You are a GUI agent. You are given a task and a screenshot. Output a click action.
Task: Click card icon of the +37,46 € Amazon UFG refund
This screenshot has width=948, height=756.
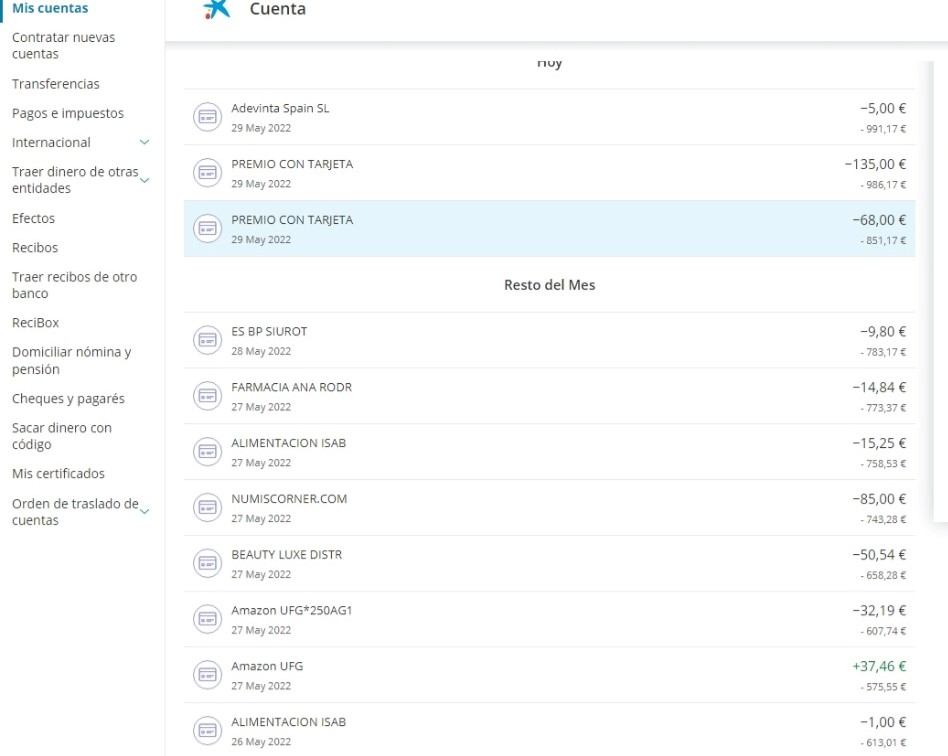(207, 676)
